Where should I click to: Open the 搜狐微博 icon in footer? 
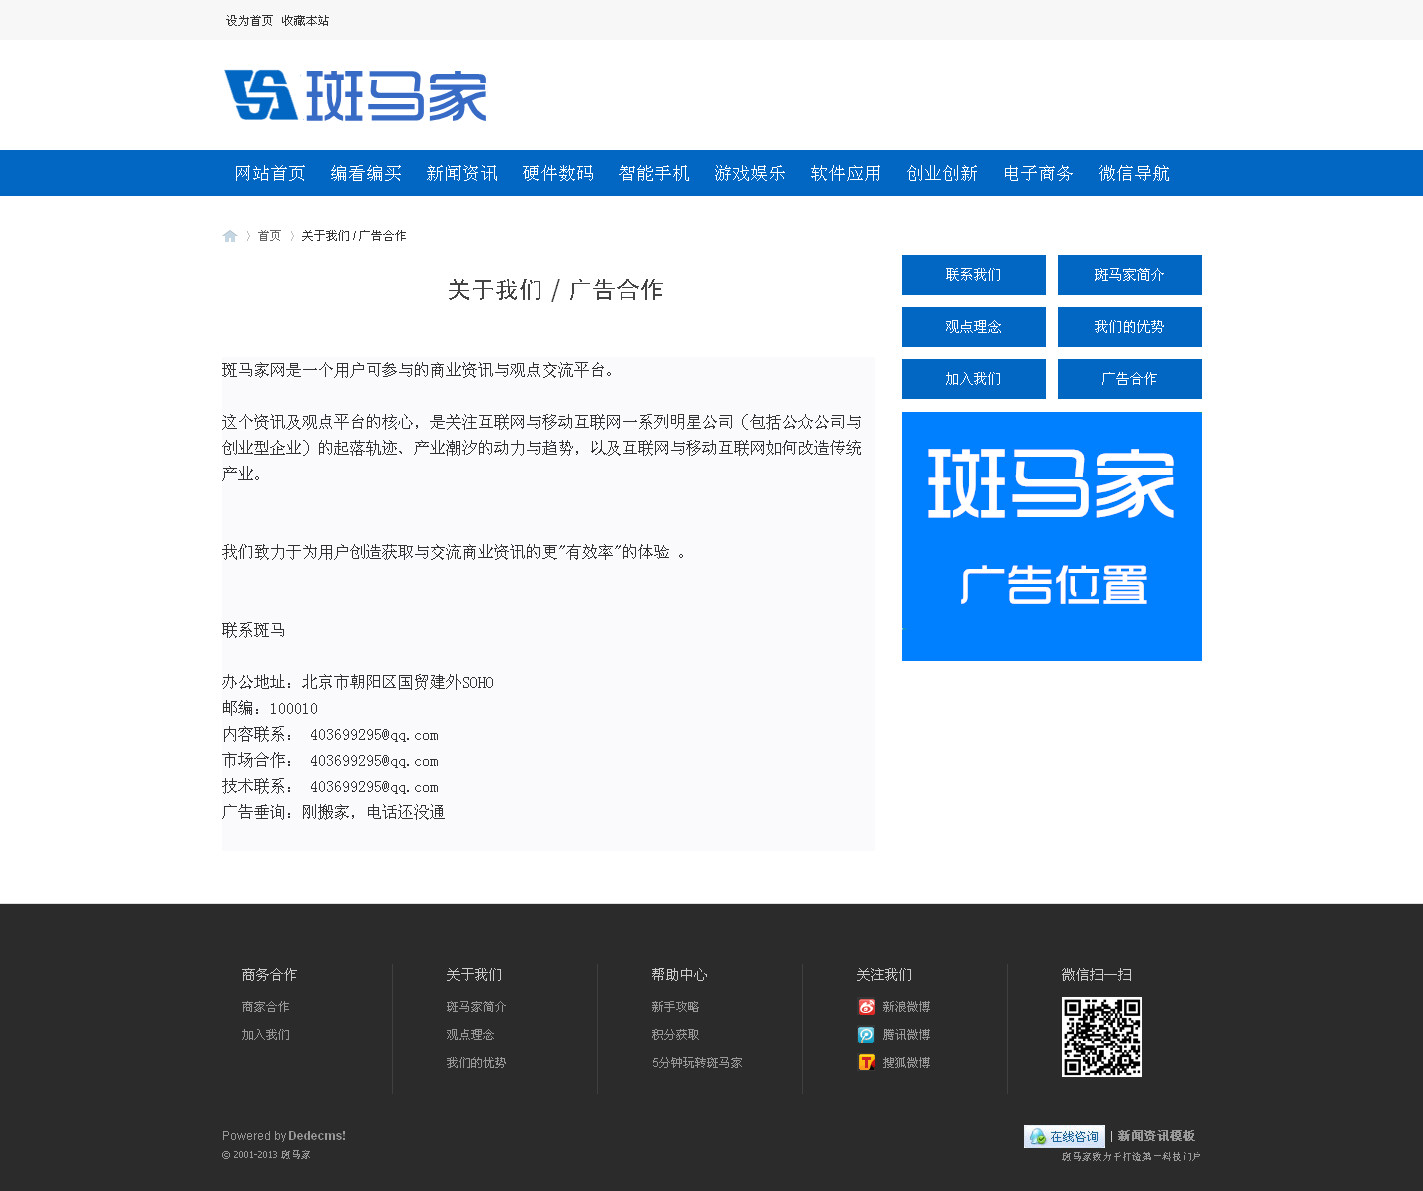click(x=866, y=1063)
